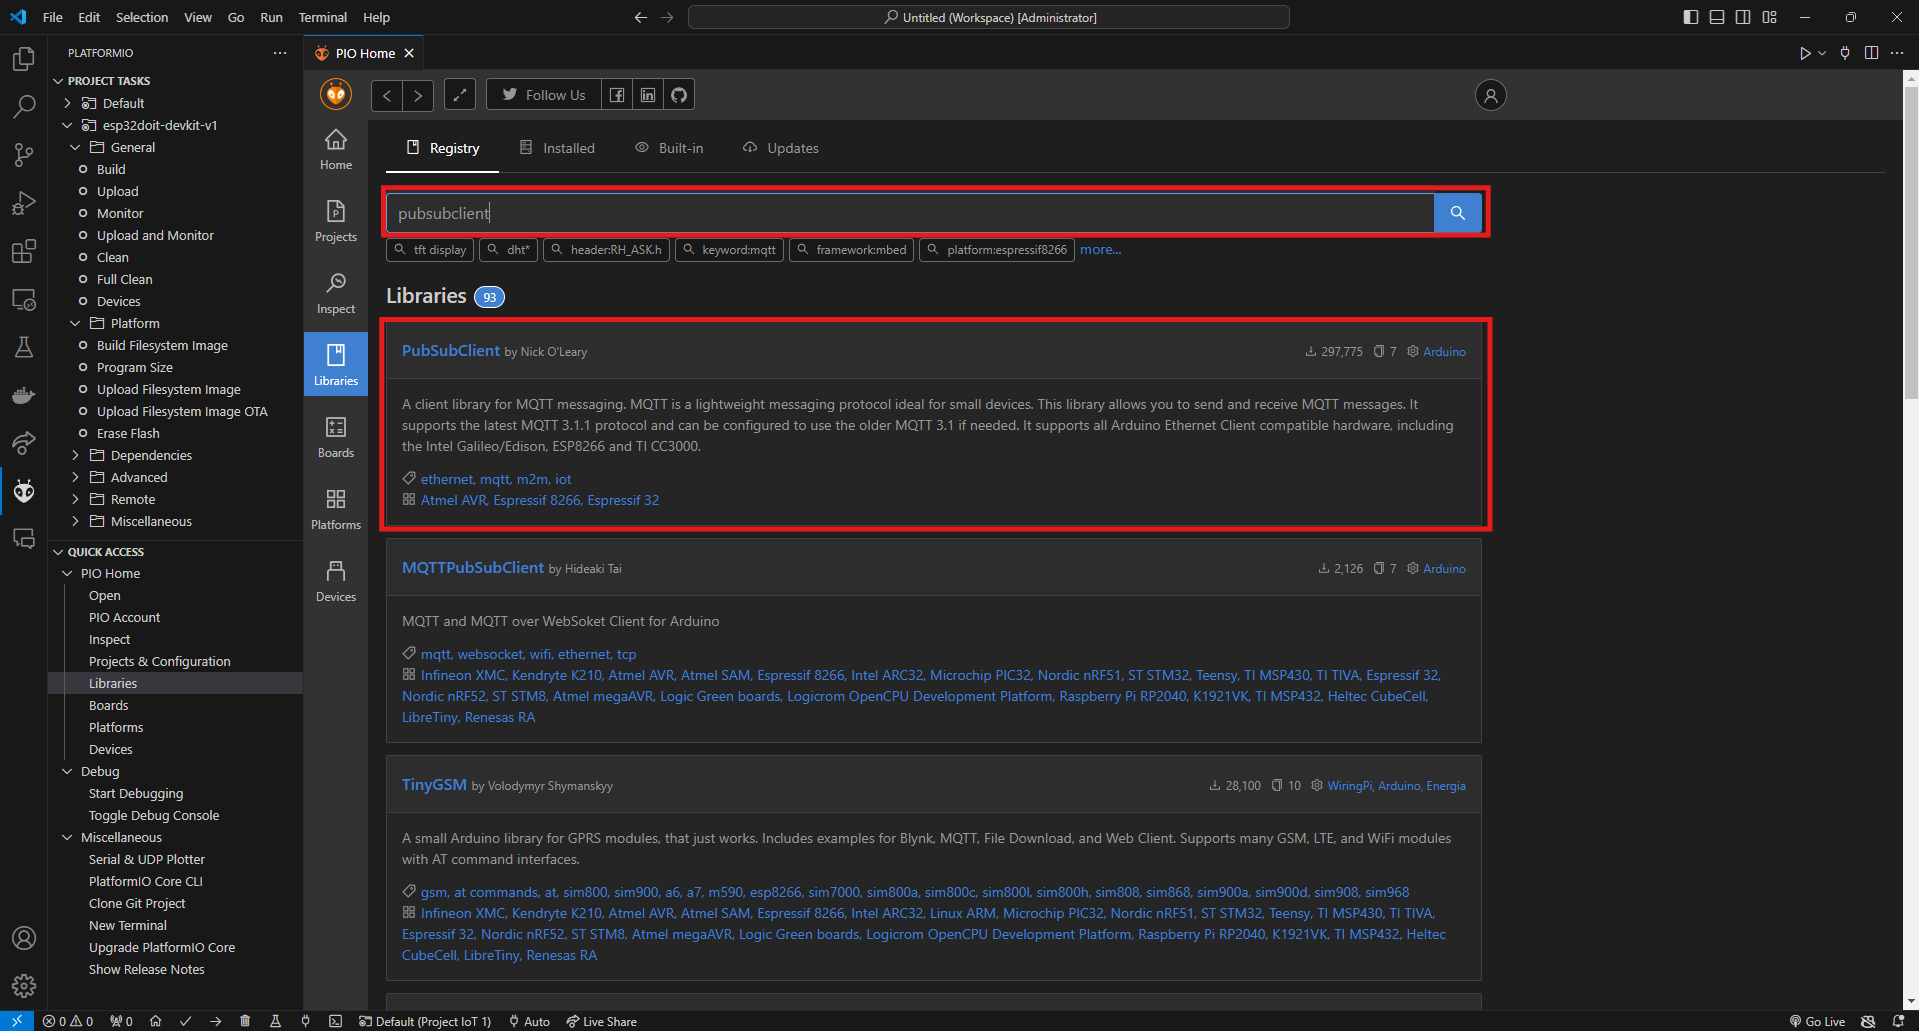Screen dimensions: 1919x1031
Task: Open the PubSubClient library link
Action: tap(451, 350)
